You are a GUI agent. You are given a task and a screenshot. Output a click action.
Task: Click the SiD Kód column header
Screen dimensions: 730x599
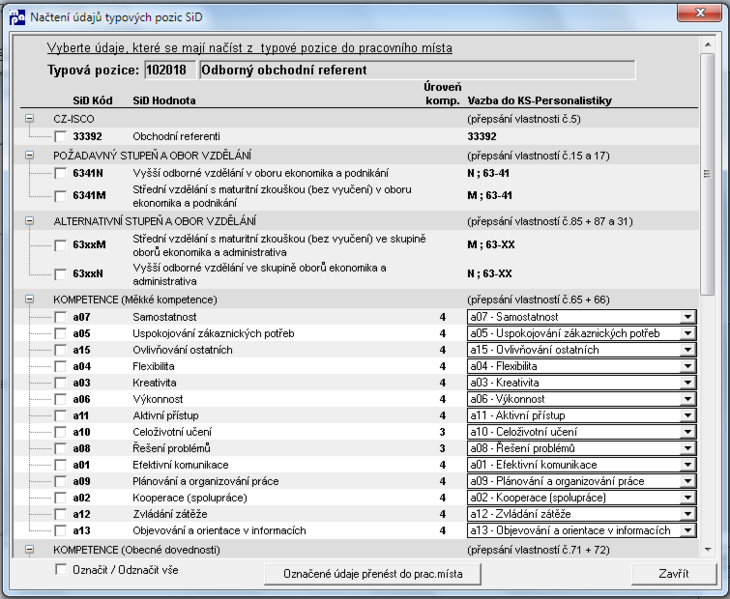coord(92,101)
